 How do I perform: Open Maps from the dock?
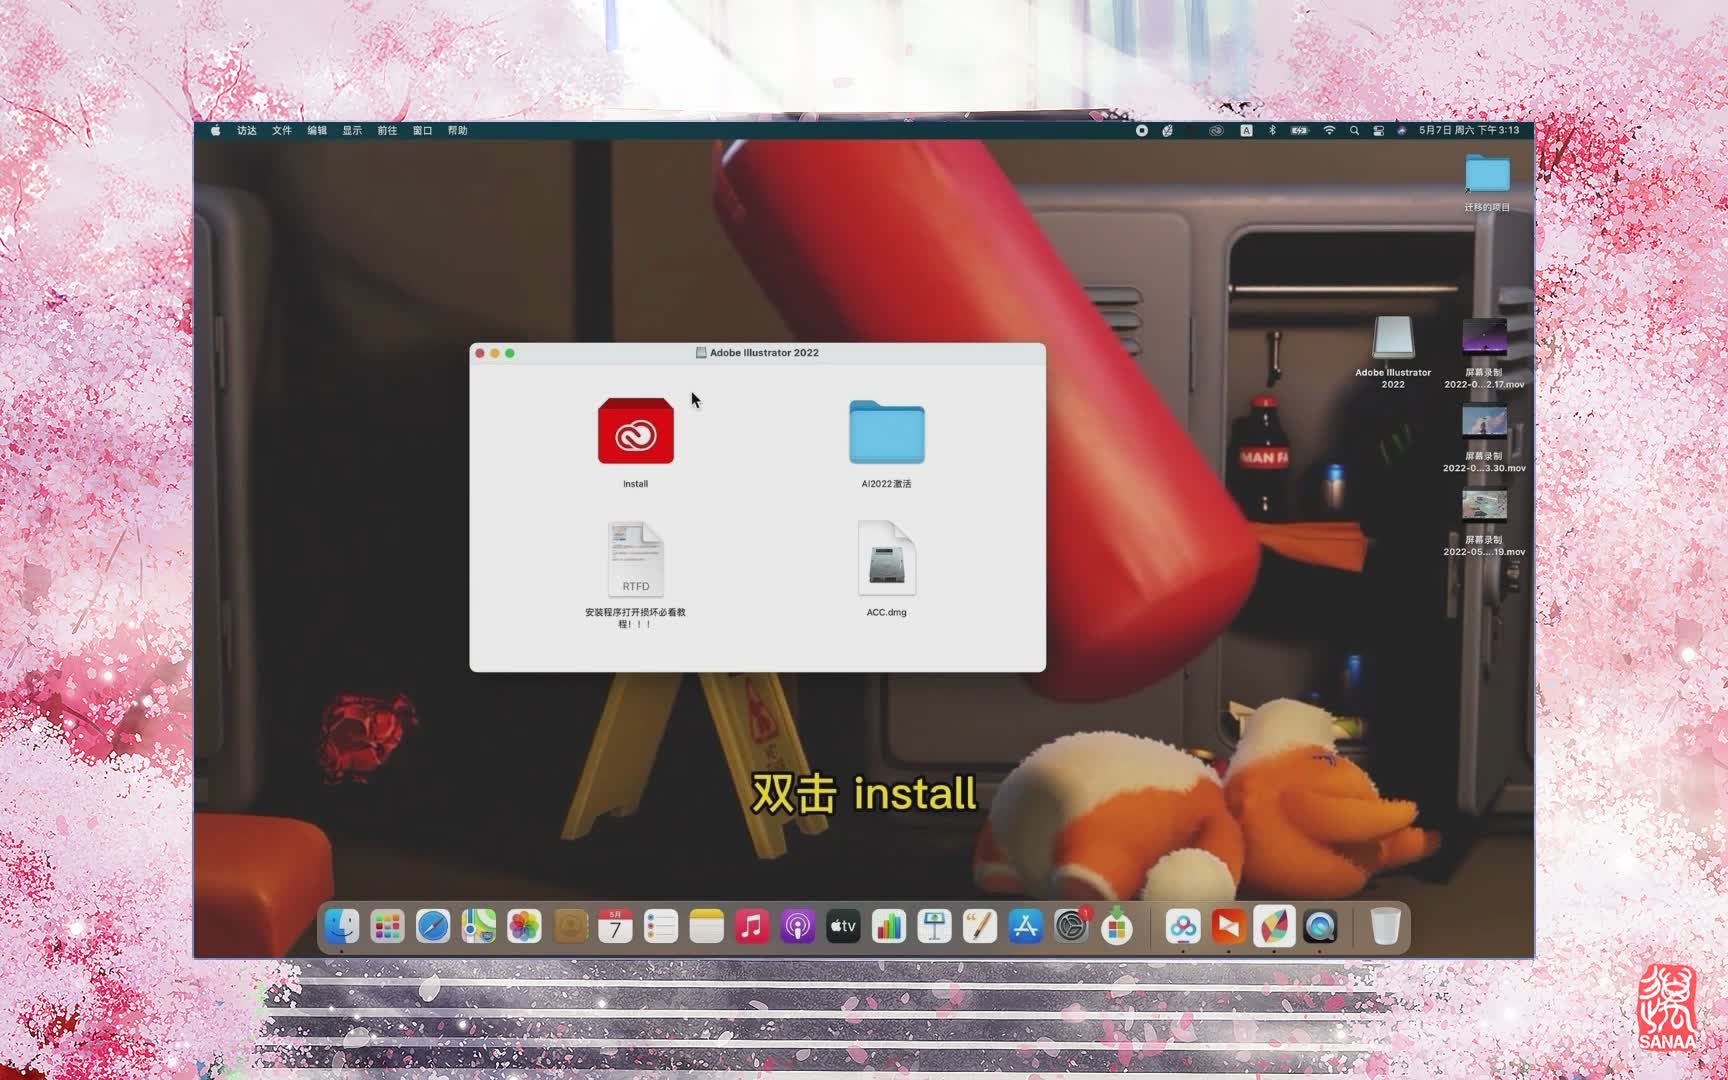(x=478, y=926)
